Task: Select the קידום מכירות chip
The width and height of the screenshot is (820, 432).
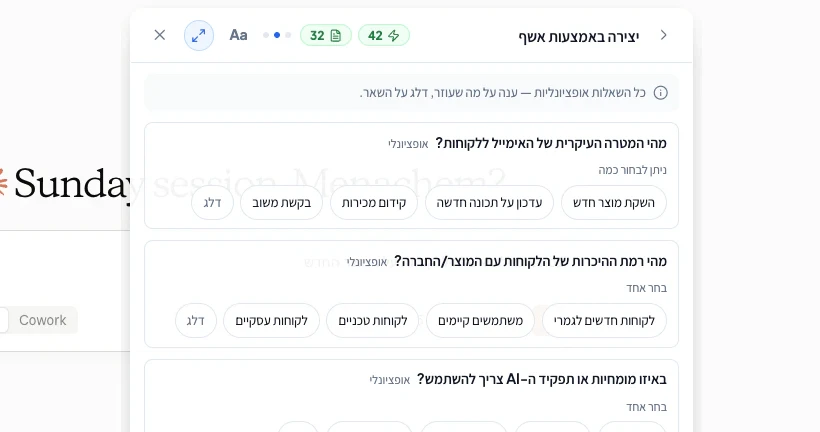Action: 374,202
